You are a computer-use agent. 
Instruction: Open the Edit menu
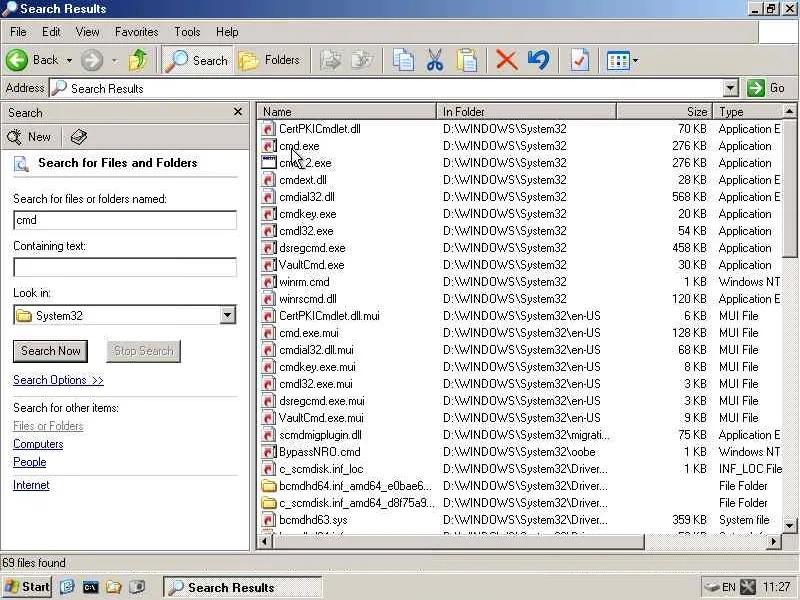[51, 32]
